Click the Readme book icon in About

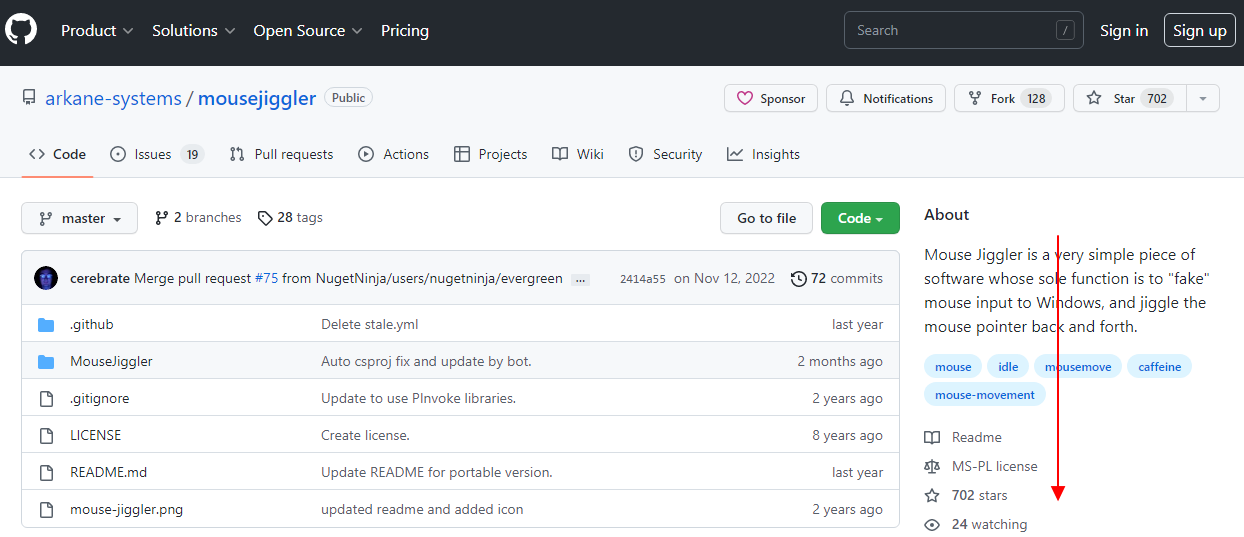pyautogui.click(x=932, y=437)
